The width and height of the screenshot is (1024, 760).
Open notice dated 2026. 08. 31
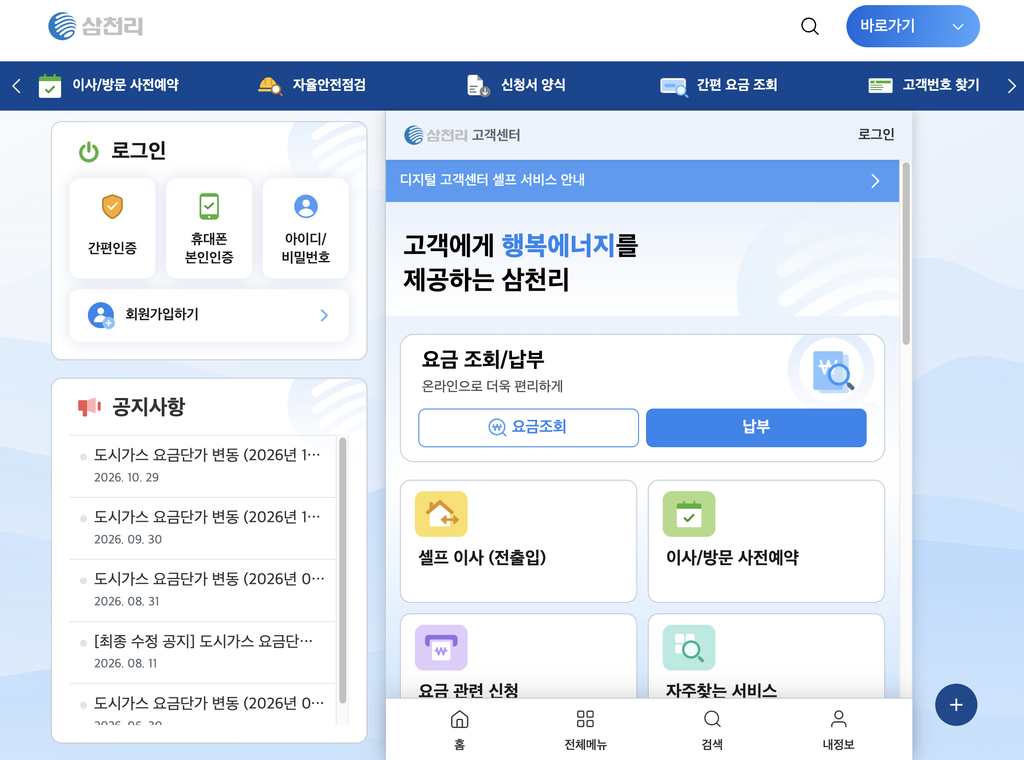tap(202, 590)
